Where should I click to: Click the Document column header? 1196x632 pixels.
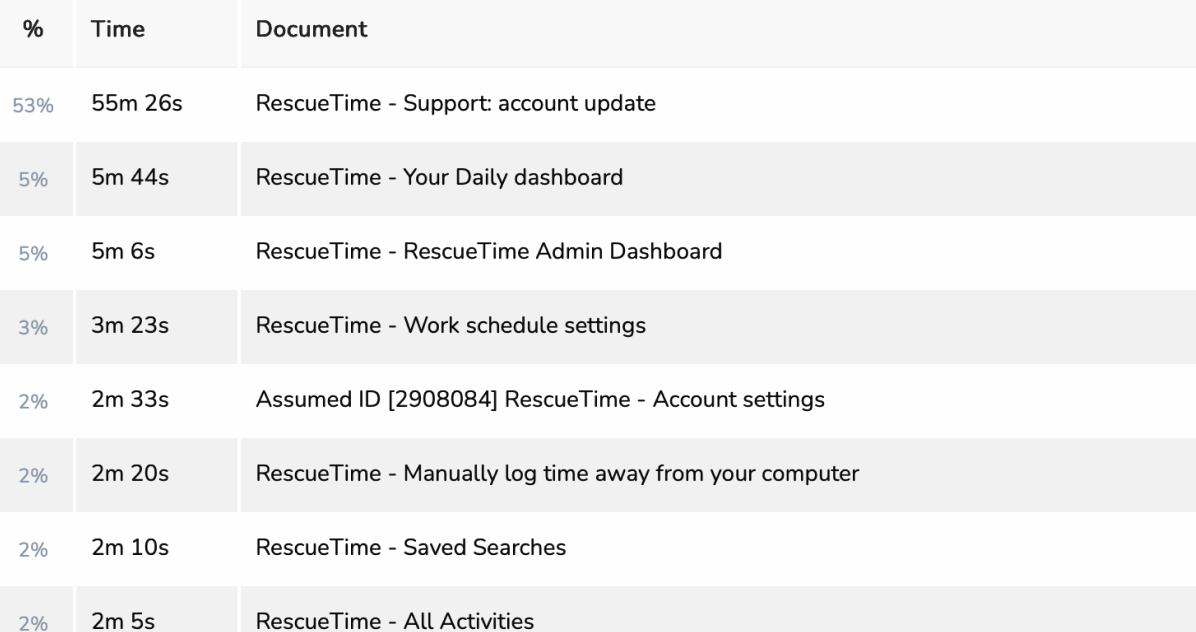(x=311, y=30)
